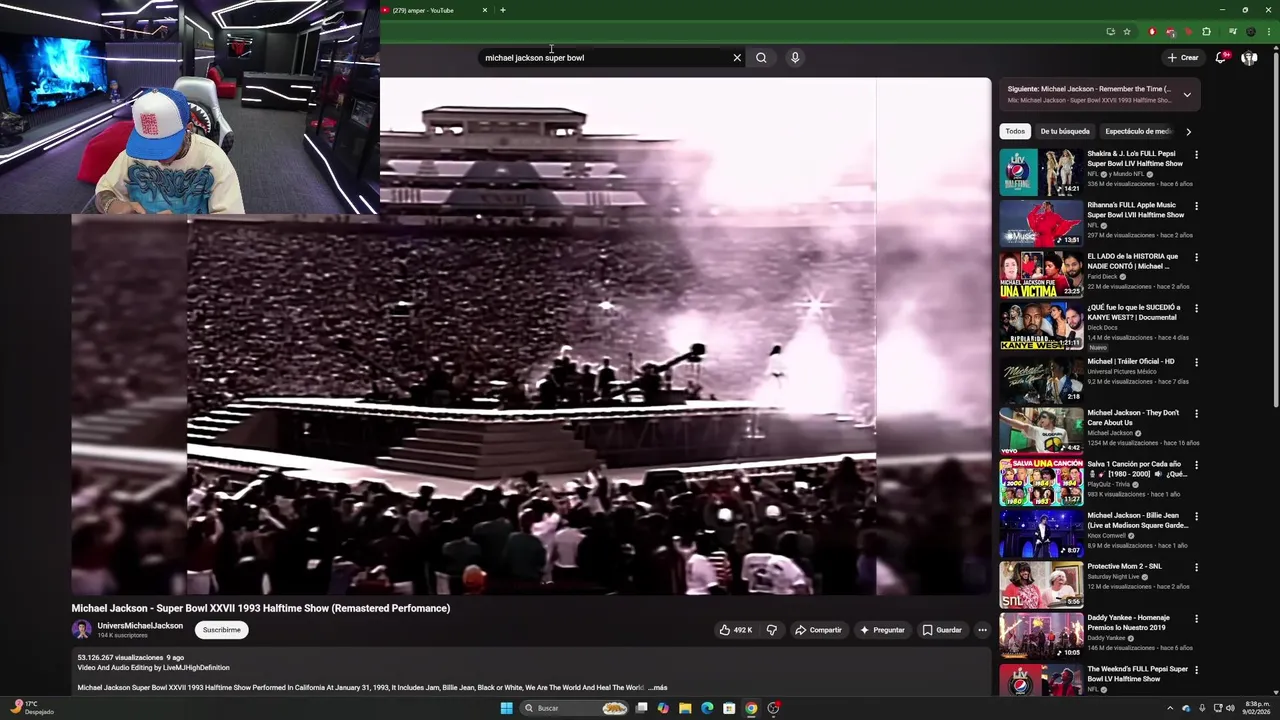This screenshot has width=1280, height=720.
Task: Clear the YouTube search box text
Action: (x=737, y=58)
